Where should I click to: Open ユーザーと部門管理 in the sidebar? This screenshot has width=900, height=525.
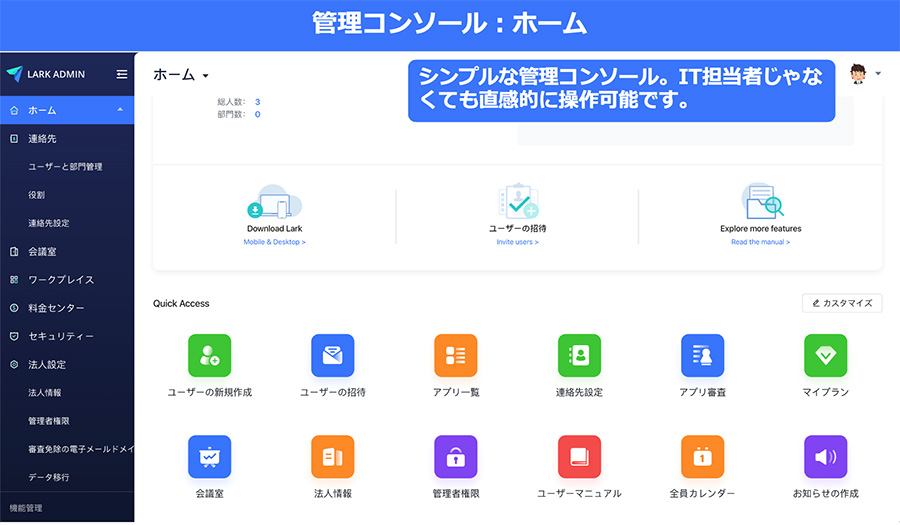click(65, 166)
